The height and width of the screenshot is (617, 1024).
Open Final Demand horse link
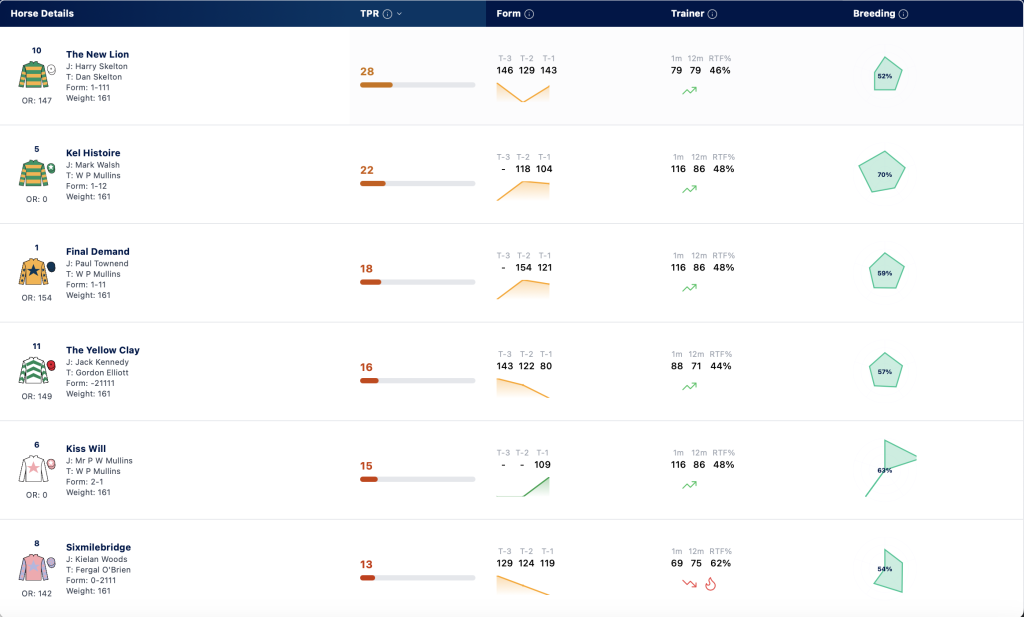[97, 251]
